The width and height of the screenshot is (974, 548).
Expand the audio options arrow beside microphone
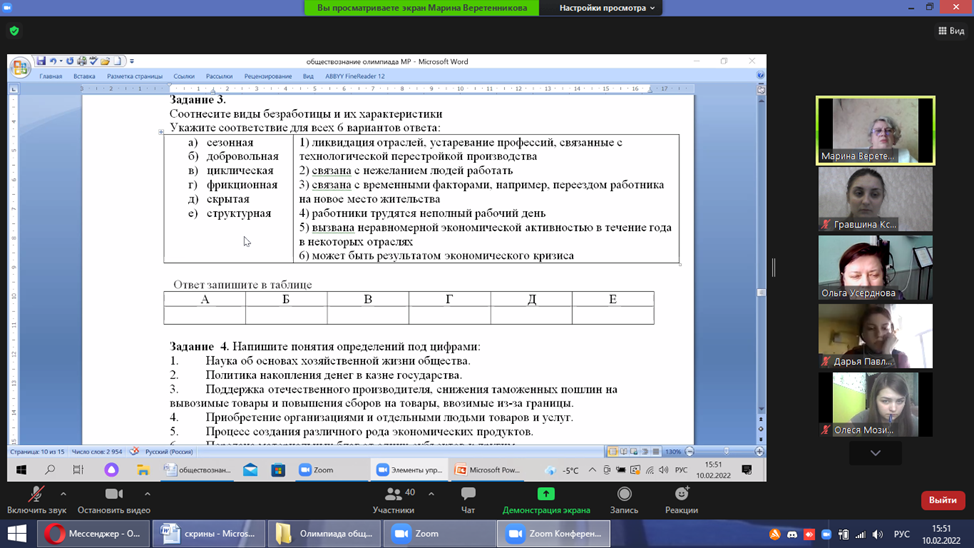(64, 493)
